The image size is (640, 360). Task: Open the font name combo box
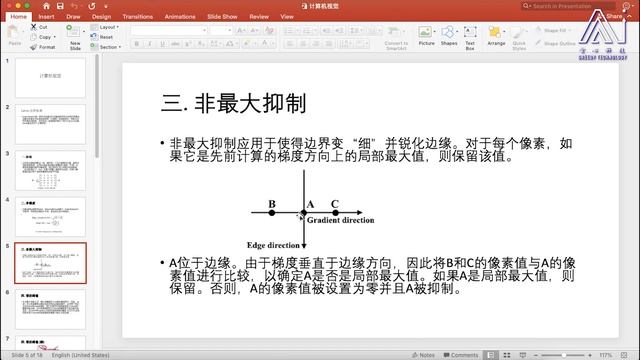[169, 30]
